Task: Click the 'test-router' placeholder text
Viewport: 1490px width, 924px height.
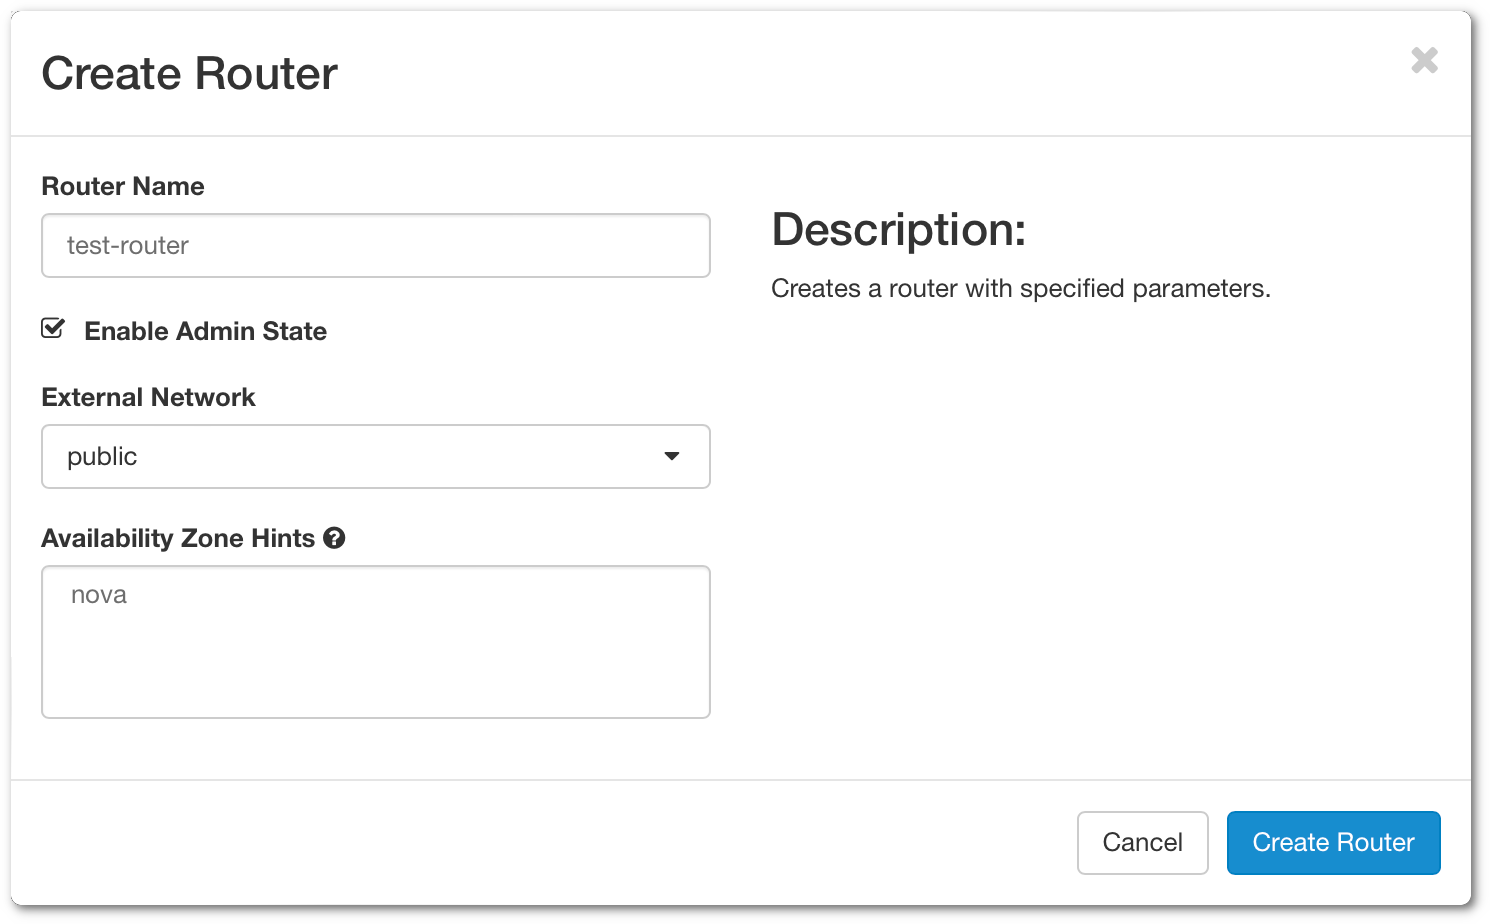Action: 128,246
